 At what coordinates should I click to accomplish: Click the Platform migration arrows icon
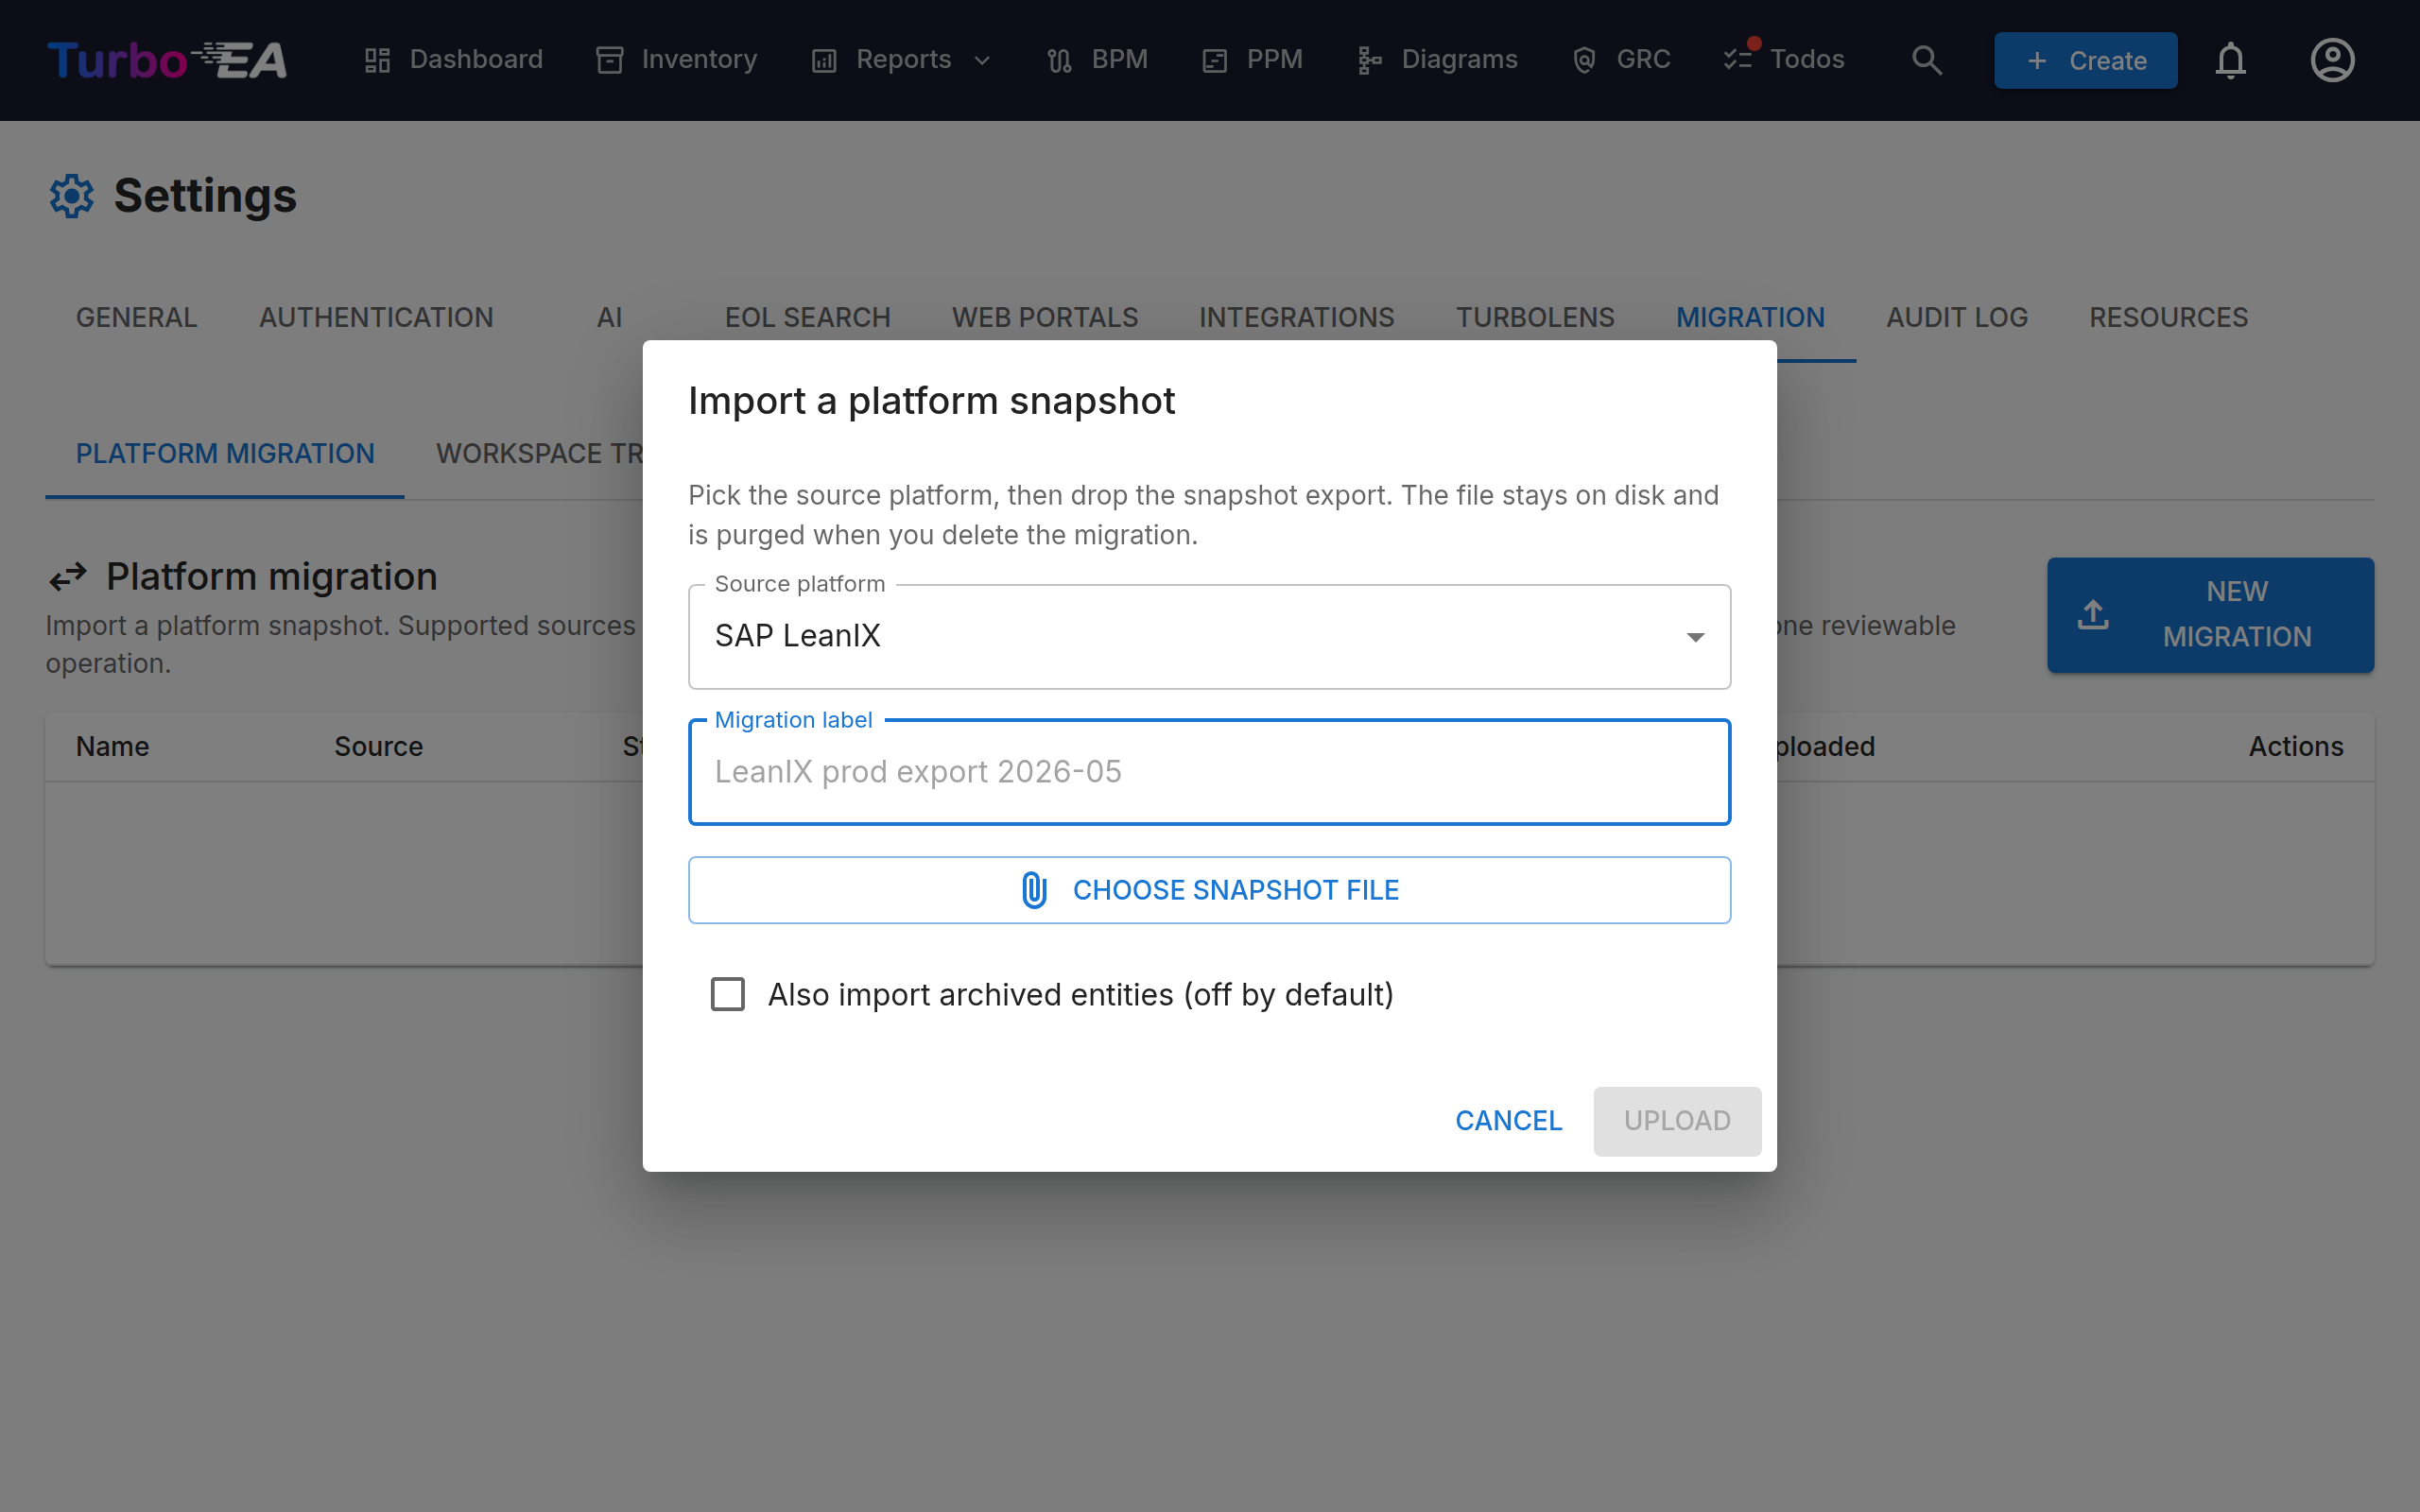pyautogui.click(x=68, y=577)
